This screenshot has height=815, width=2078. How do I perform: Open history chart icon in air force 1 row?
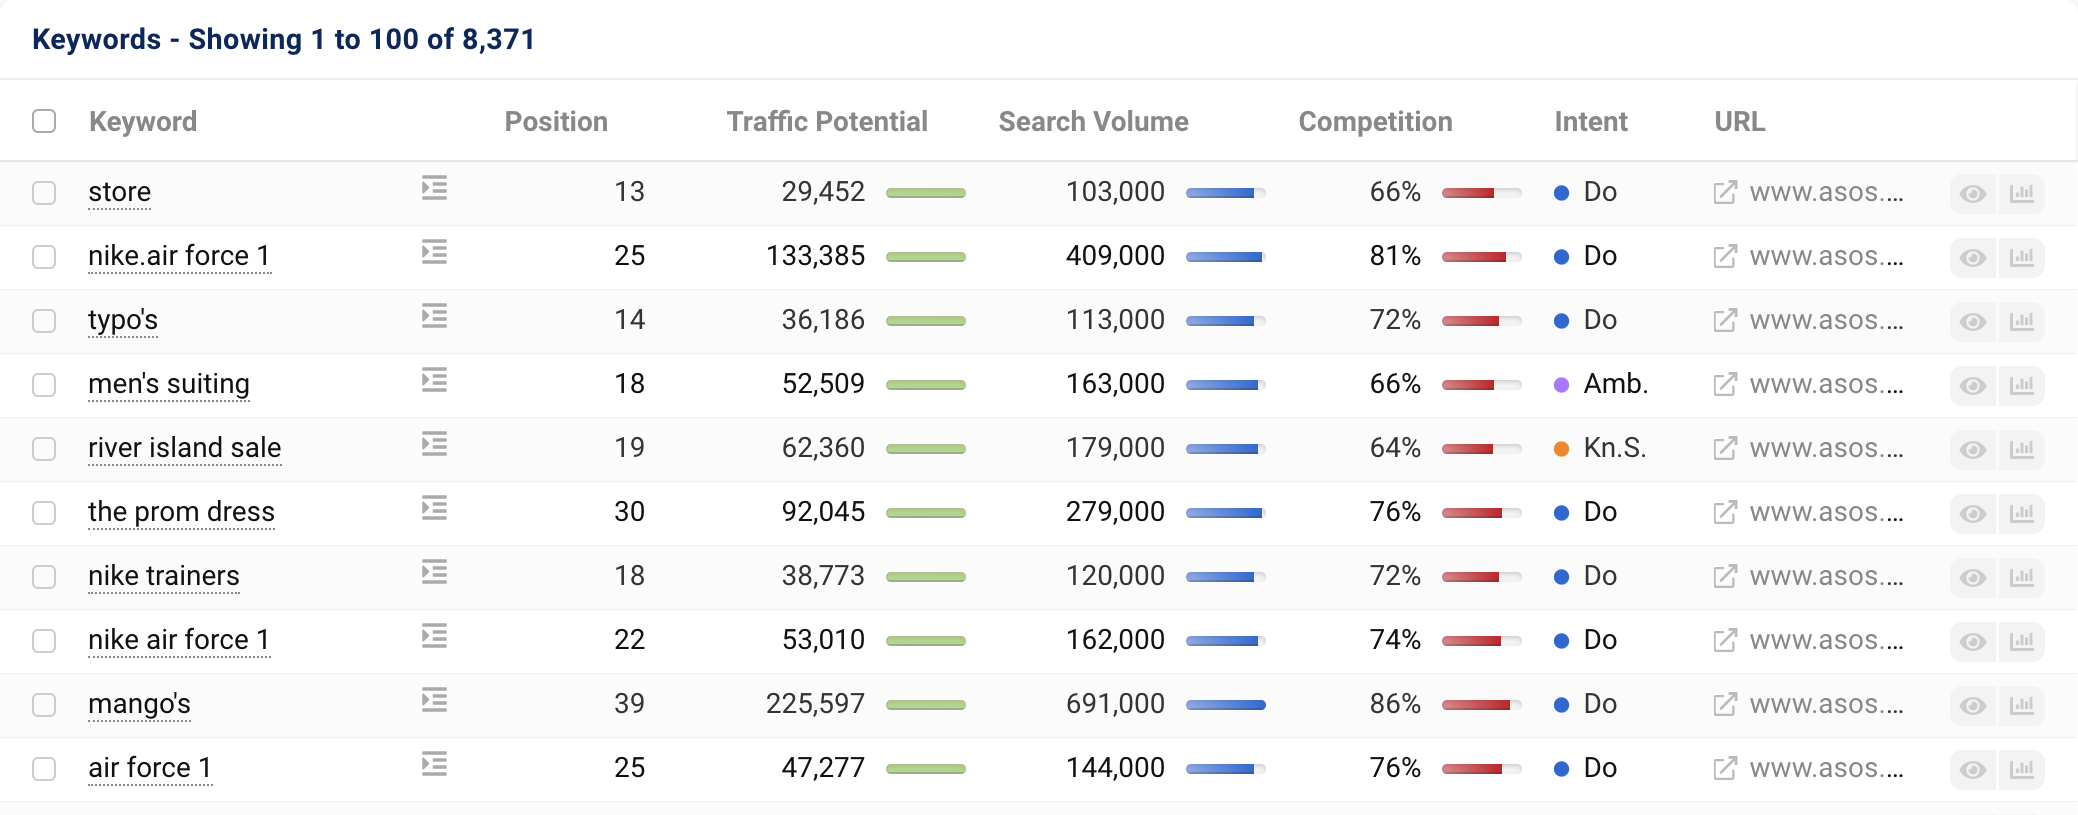point(2021,769)
